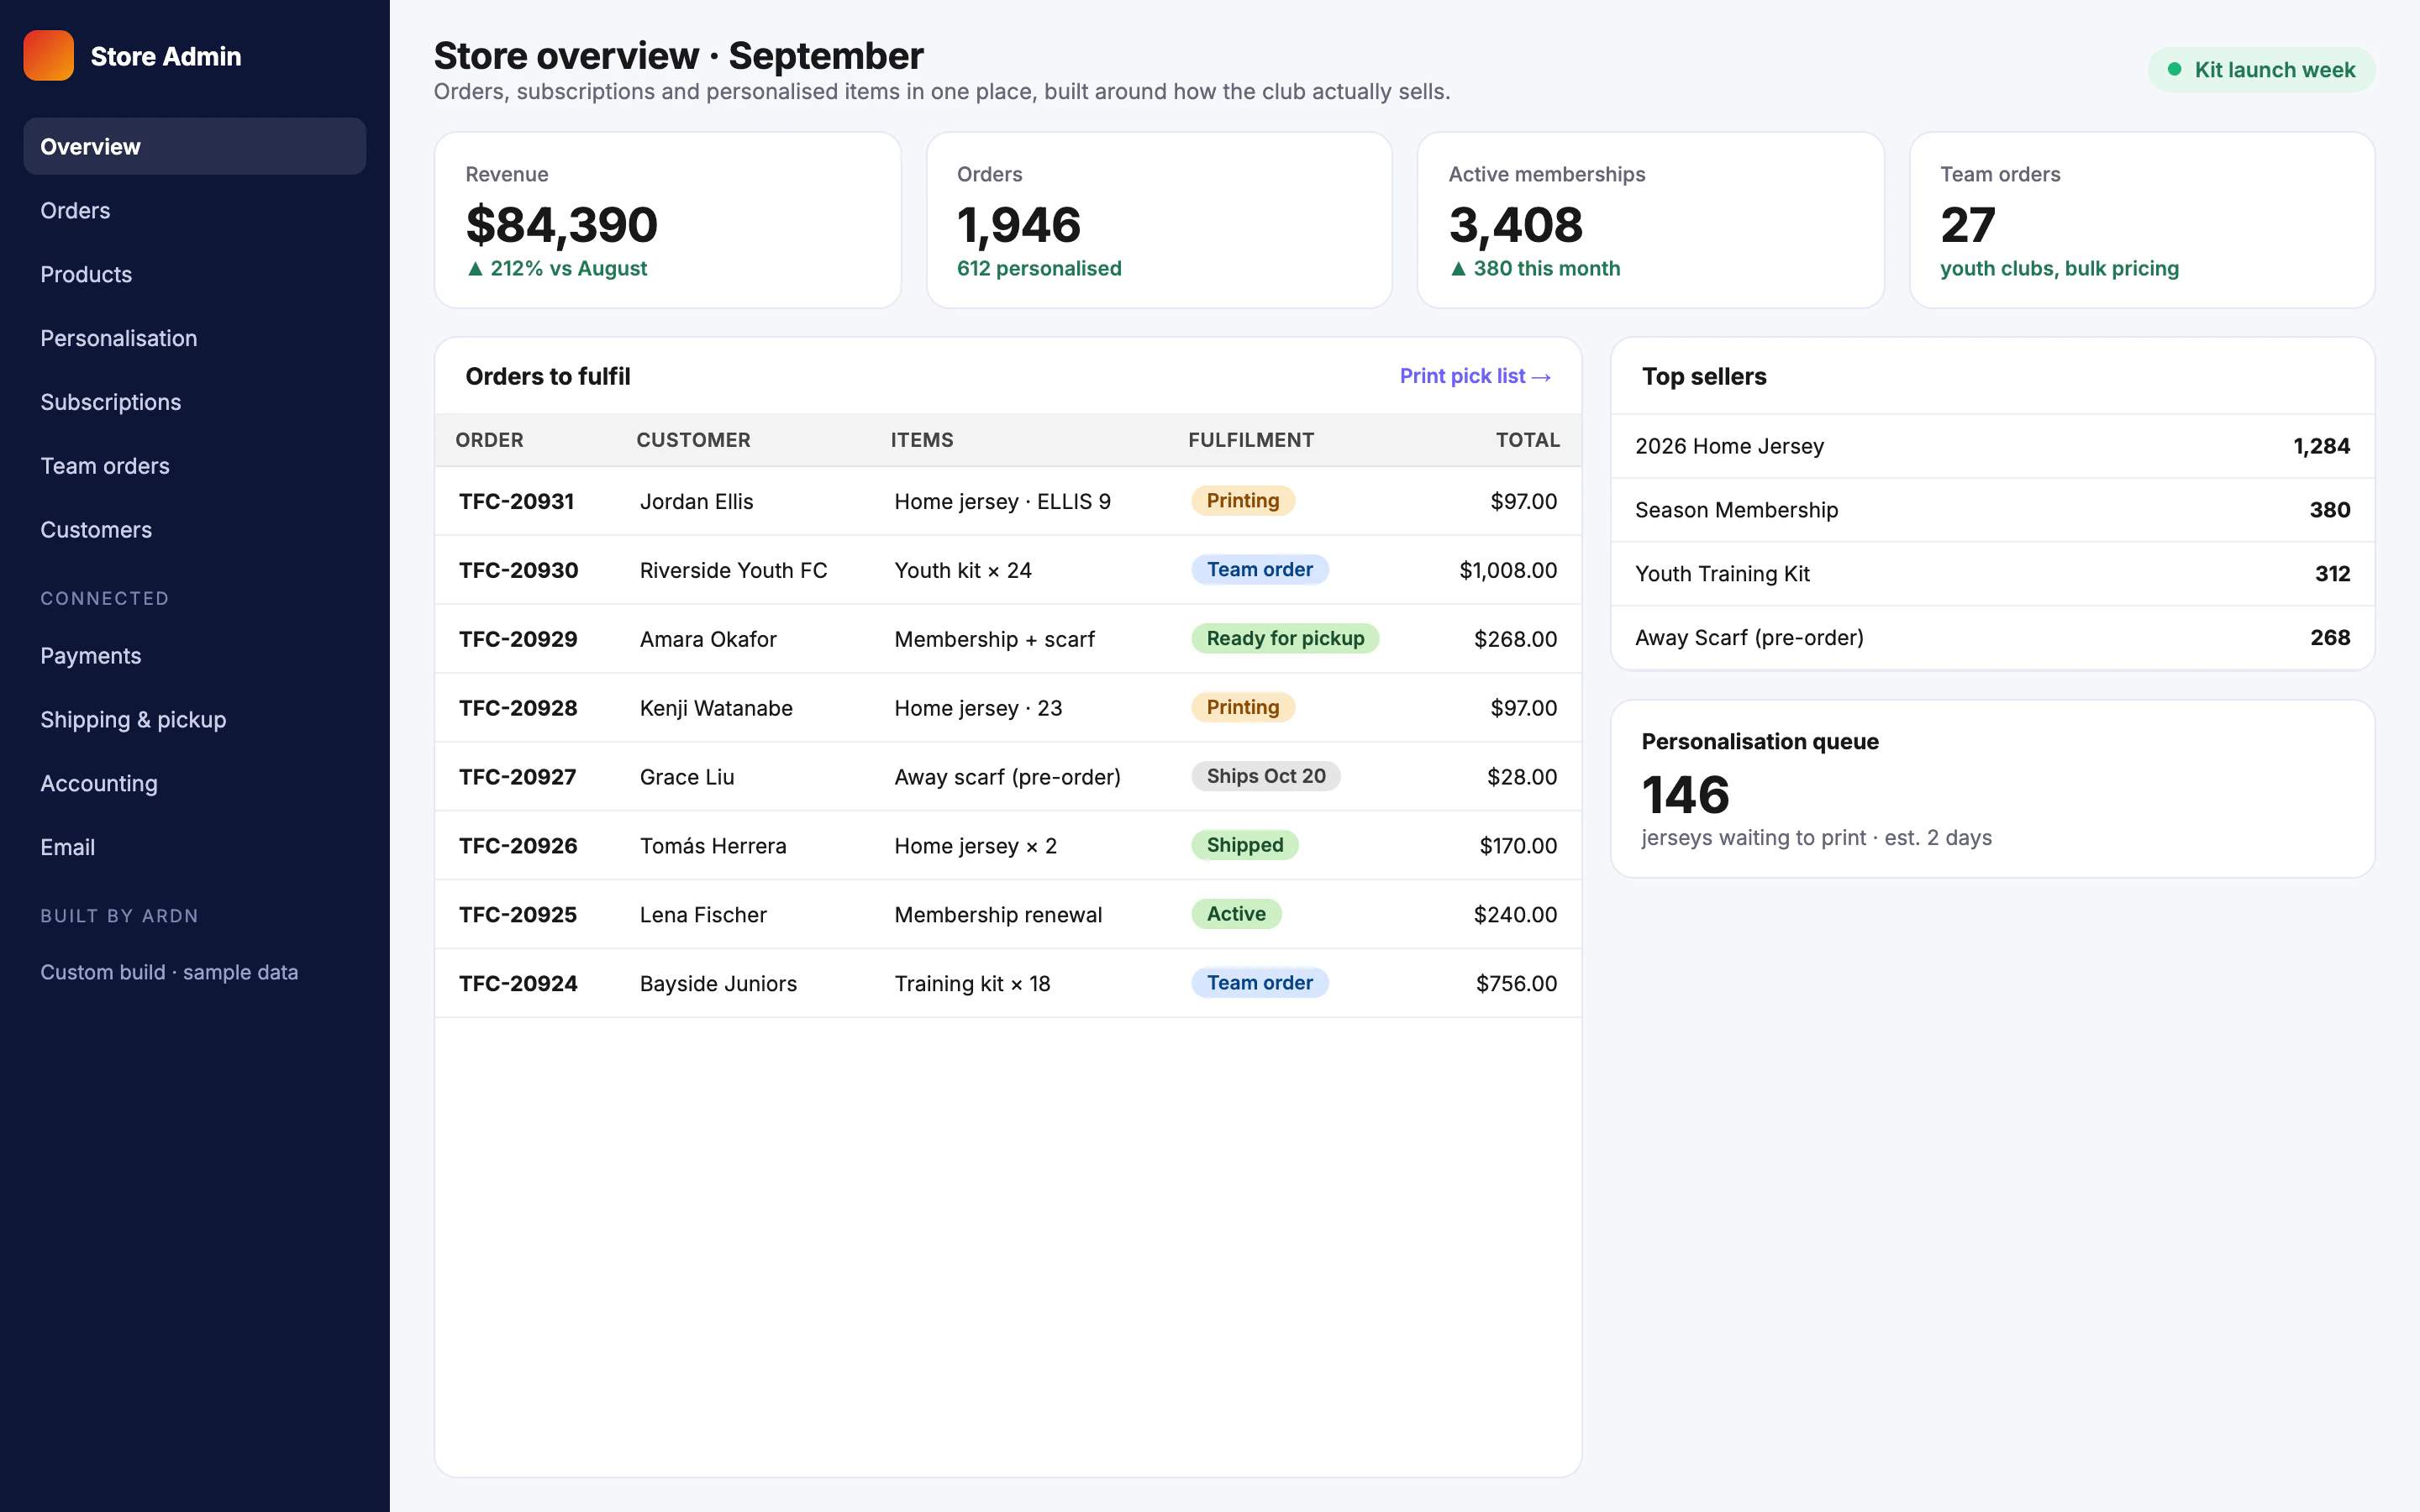
Task: Click customer Amara Okafor
Action: click(x=708, y=639)
